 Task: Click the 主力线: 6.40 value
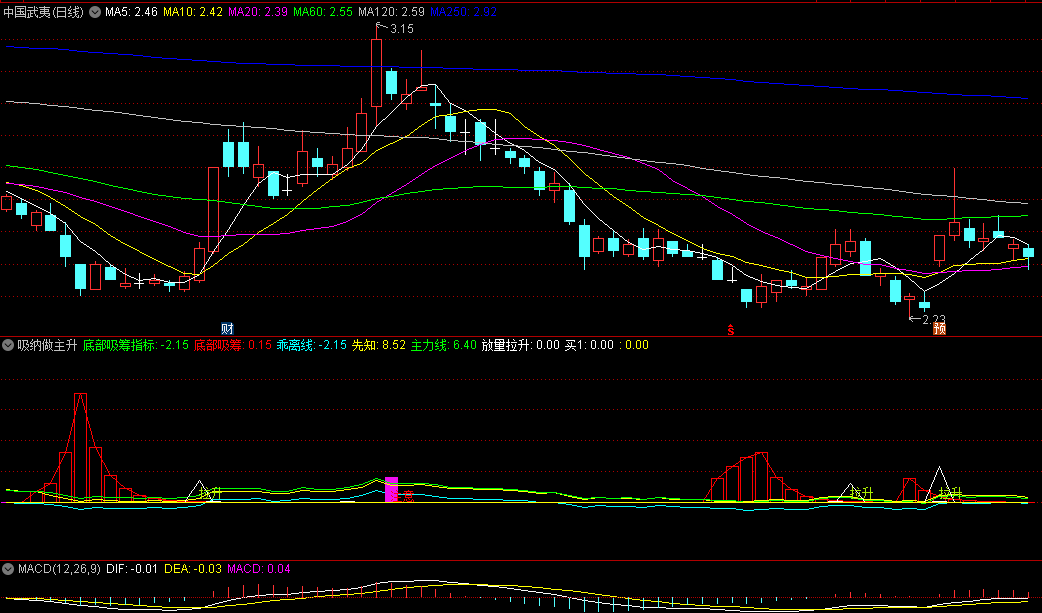point(443,345)
